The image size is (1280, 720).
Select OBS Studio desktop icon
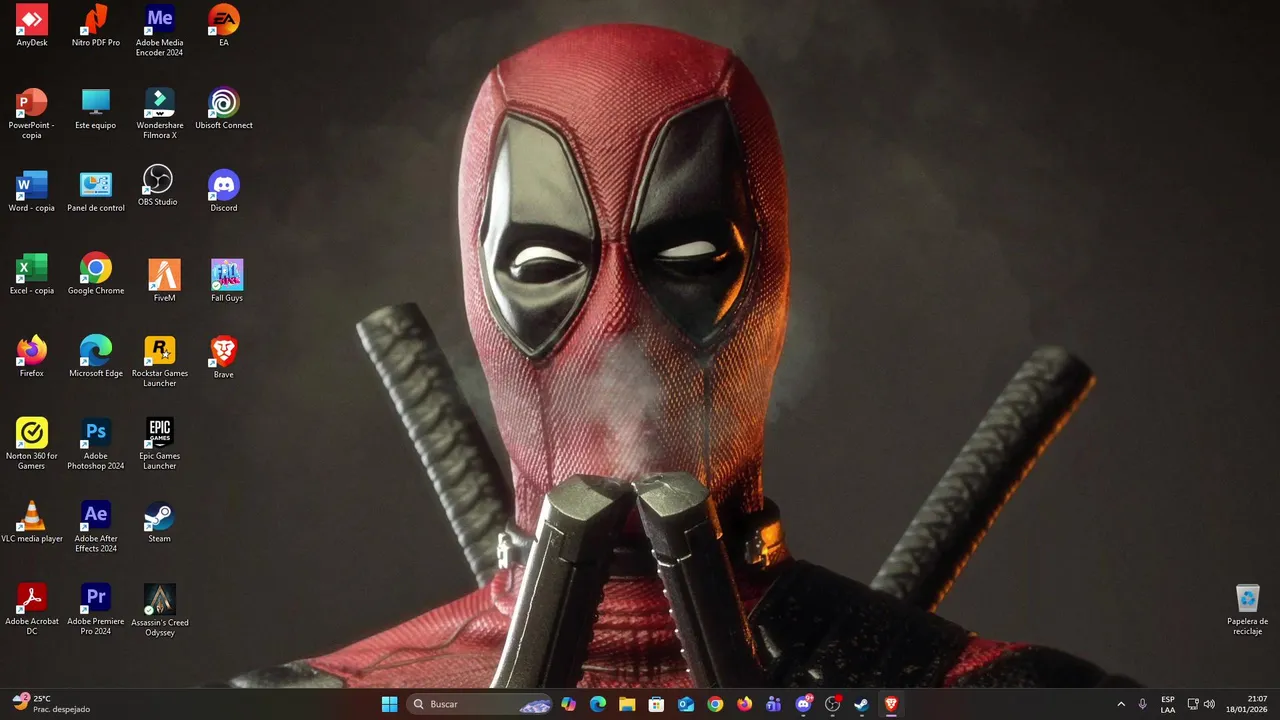[x=158, y=187]
